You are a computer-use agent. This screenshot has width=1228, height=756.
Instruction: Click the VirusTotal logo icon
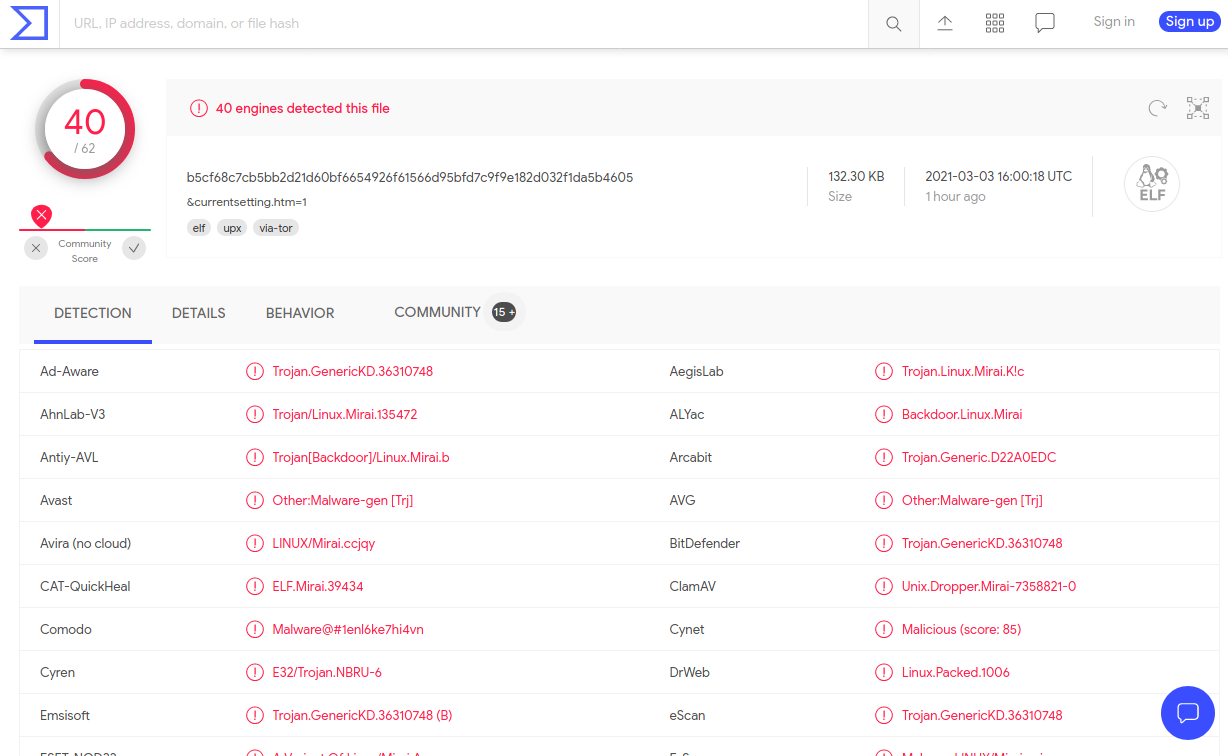[29, 23]
